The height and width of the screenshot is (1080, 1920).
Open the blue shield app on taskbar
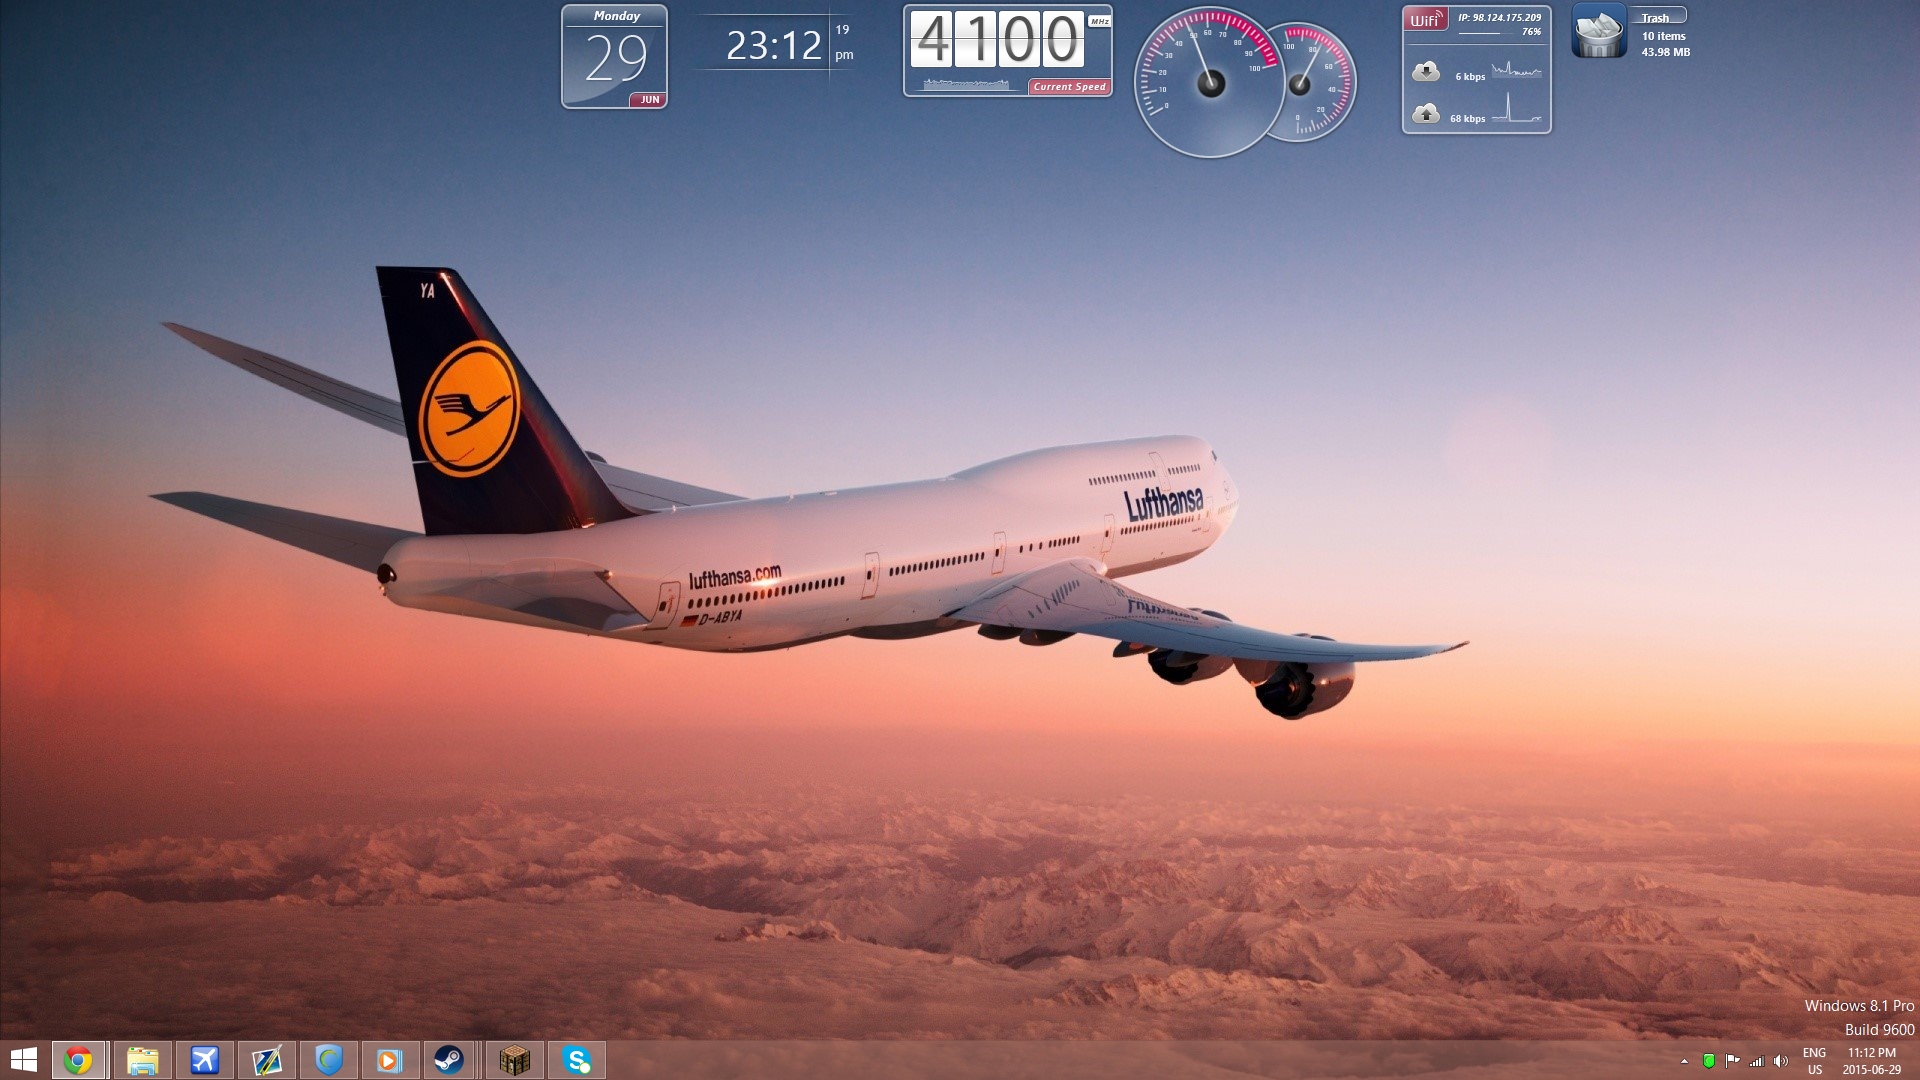coord(329,1060)
